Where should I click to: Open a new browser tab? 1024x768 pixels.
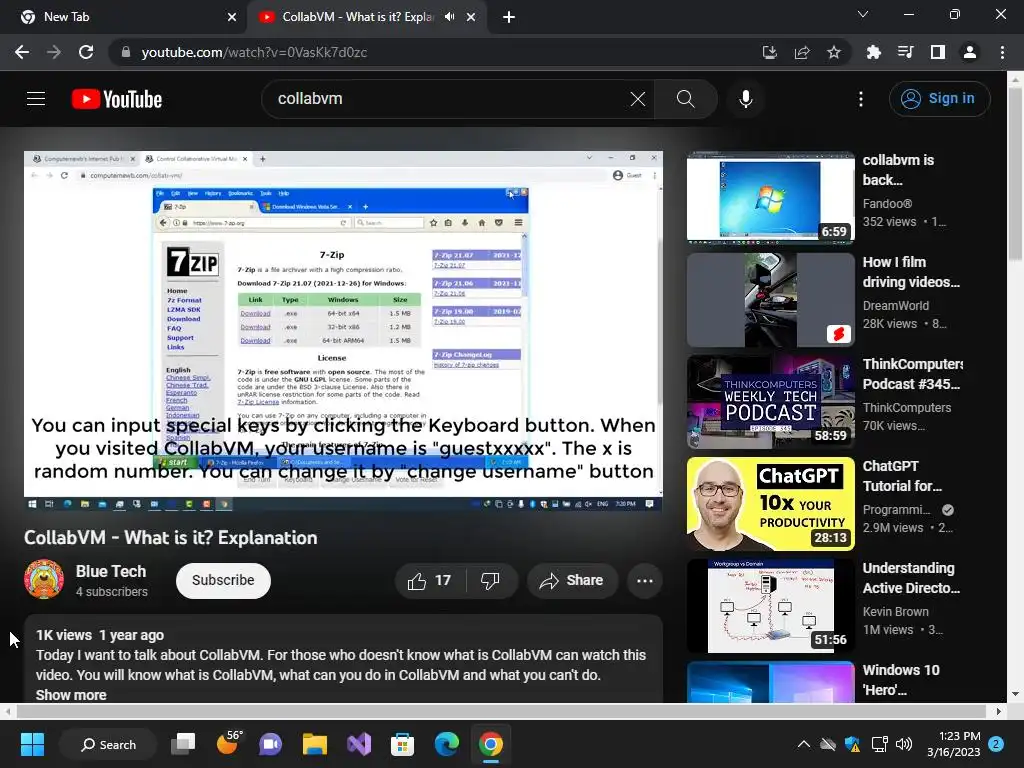pos(509,17)
